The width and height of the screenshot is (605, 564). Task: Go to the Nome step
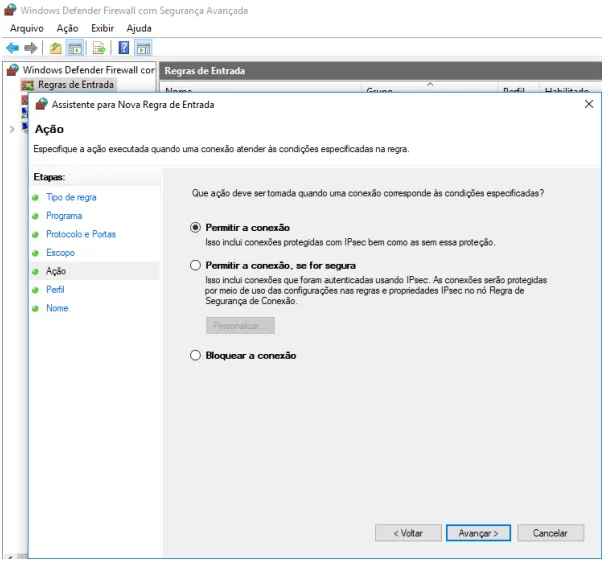(57, 308)
